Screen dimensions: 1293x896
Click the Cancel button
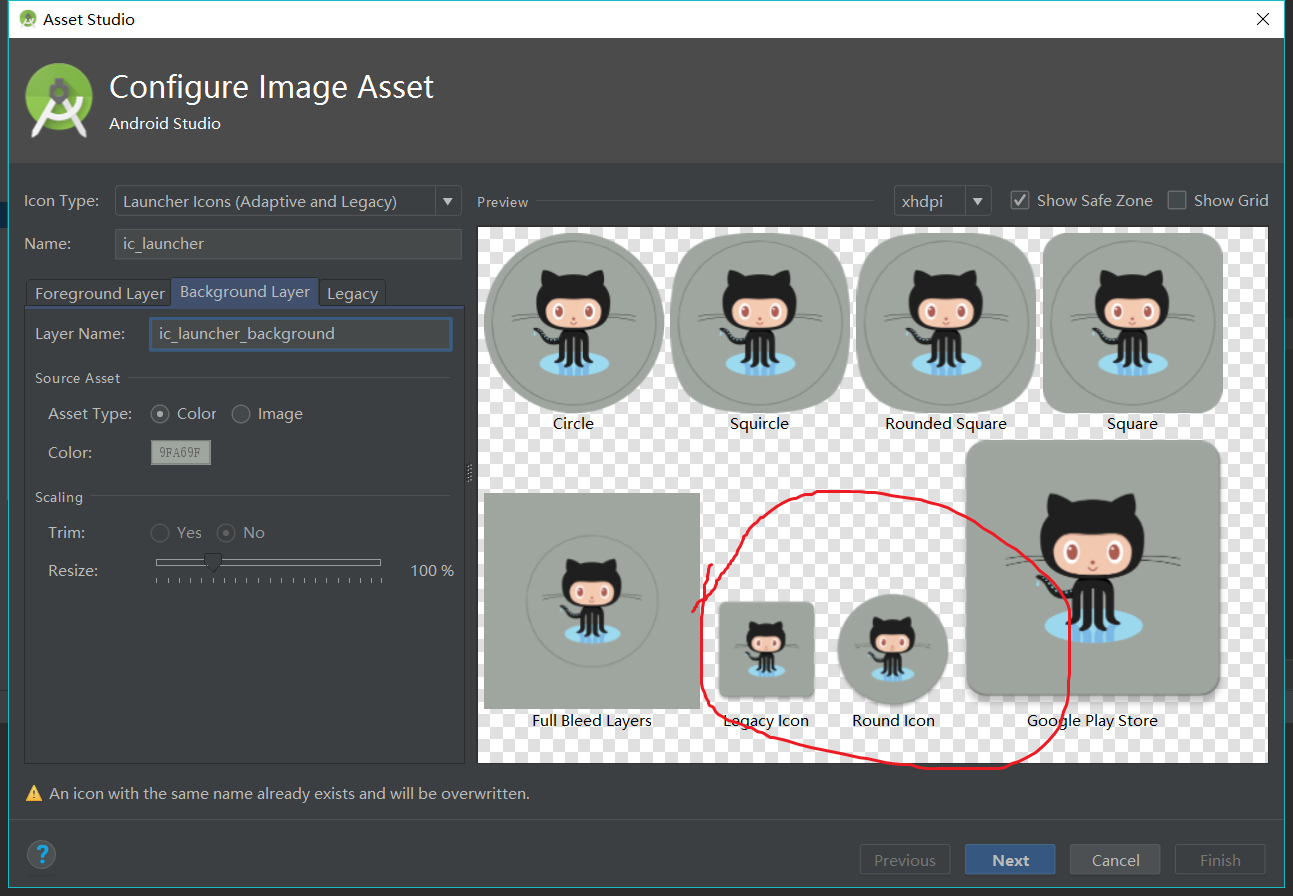1115,860
